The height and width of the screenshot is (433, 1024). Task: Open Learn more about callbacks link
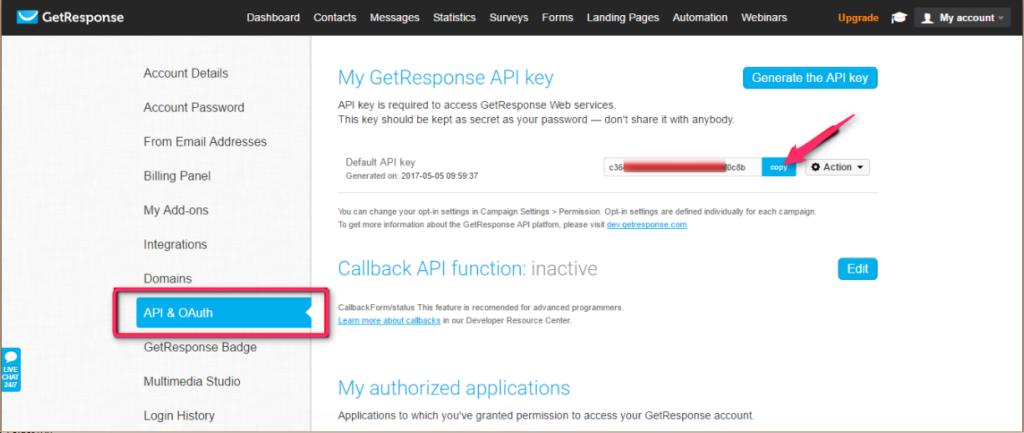click(x=389, y=321)
